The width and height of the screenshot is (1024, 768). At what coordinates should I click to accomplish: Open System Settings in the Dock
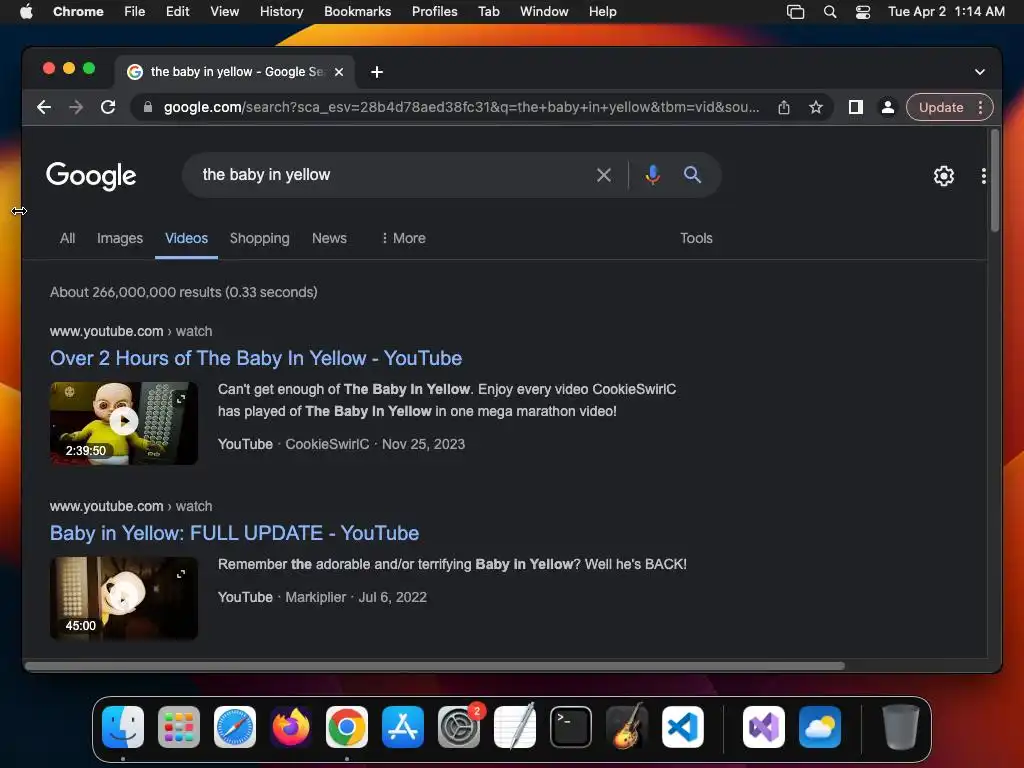click(458, 727)
